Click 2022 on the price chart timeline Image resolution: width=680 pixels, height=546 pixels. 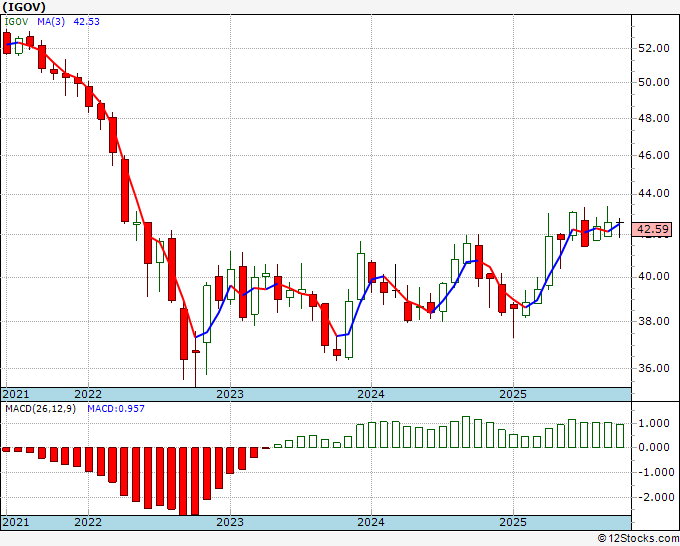(88, 394)
